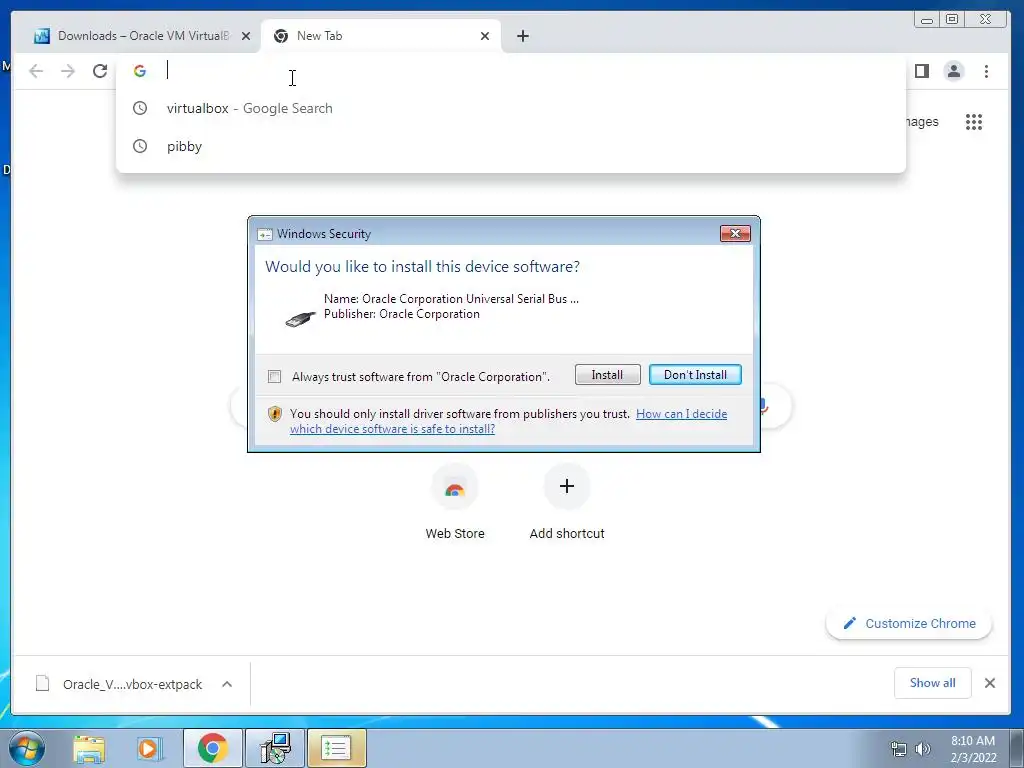Switch to Downloads – Oracle VM VirtualBox tab
Screen dimensions: 1024x768
coord(142,36)
